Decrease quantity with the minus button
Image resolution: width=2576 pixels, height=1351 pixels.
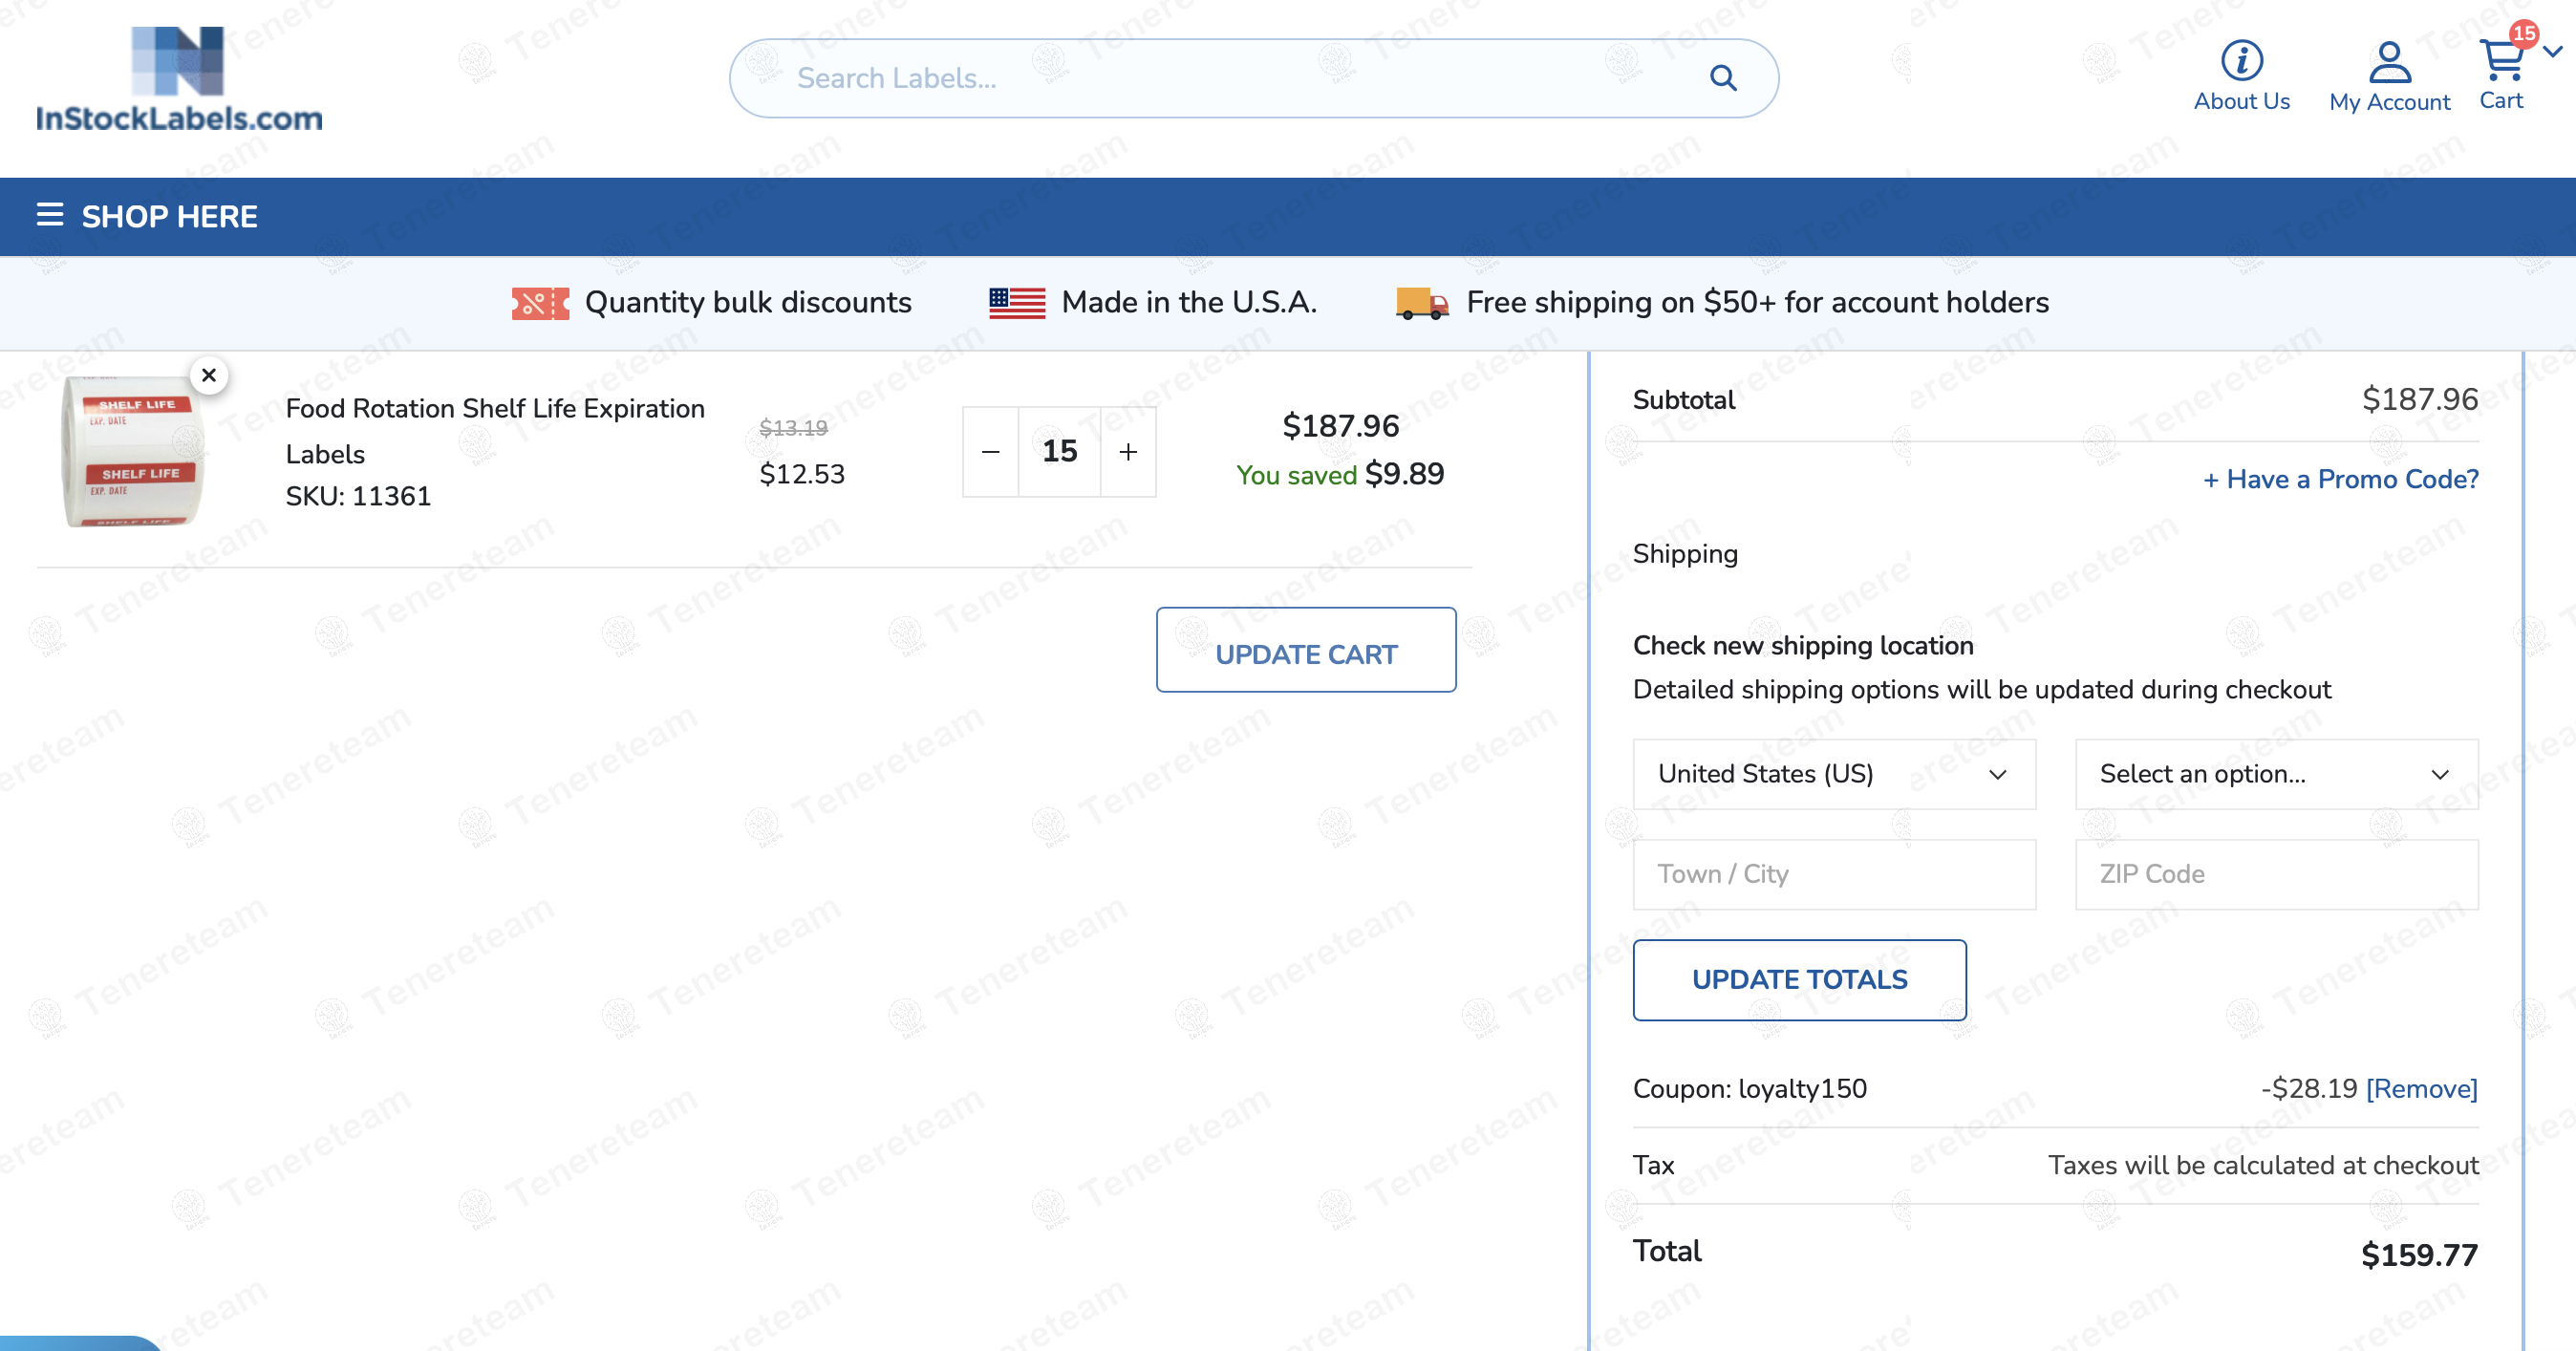[990, 452]
